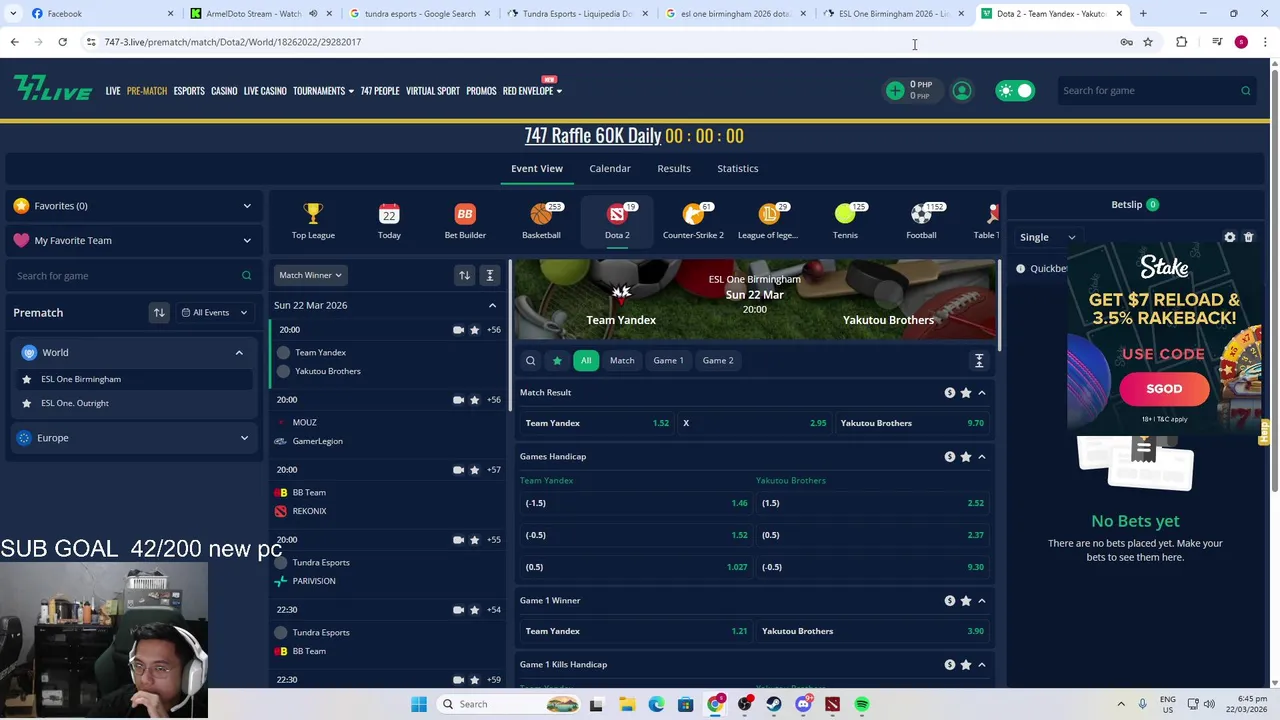Open the user account profile icon
Viewport: 1280px width, 720px height.
pos(962,91)
